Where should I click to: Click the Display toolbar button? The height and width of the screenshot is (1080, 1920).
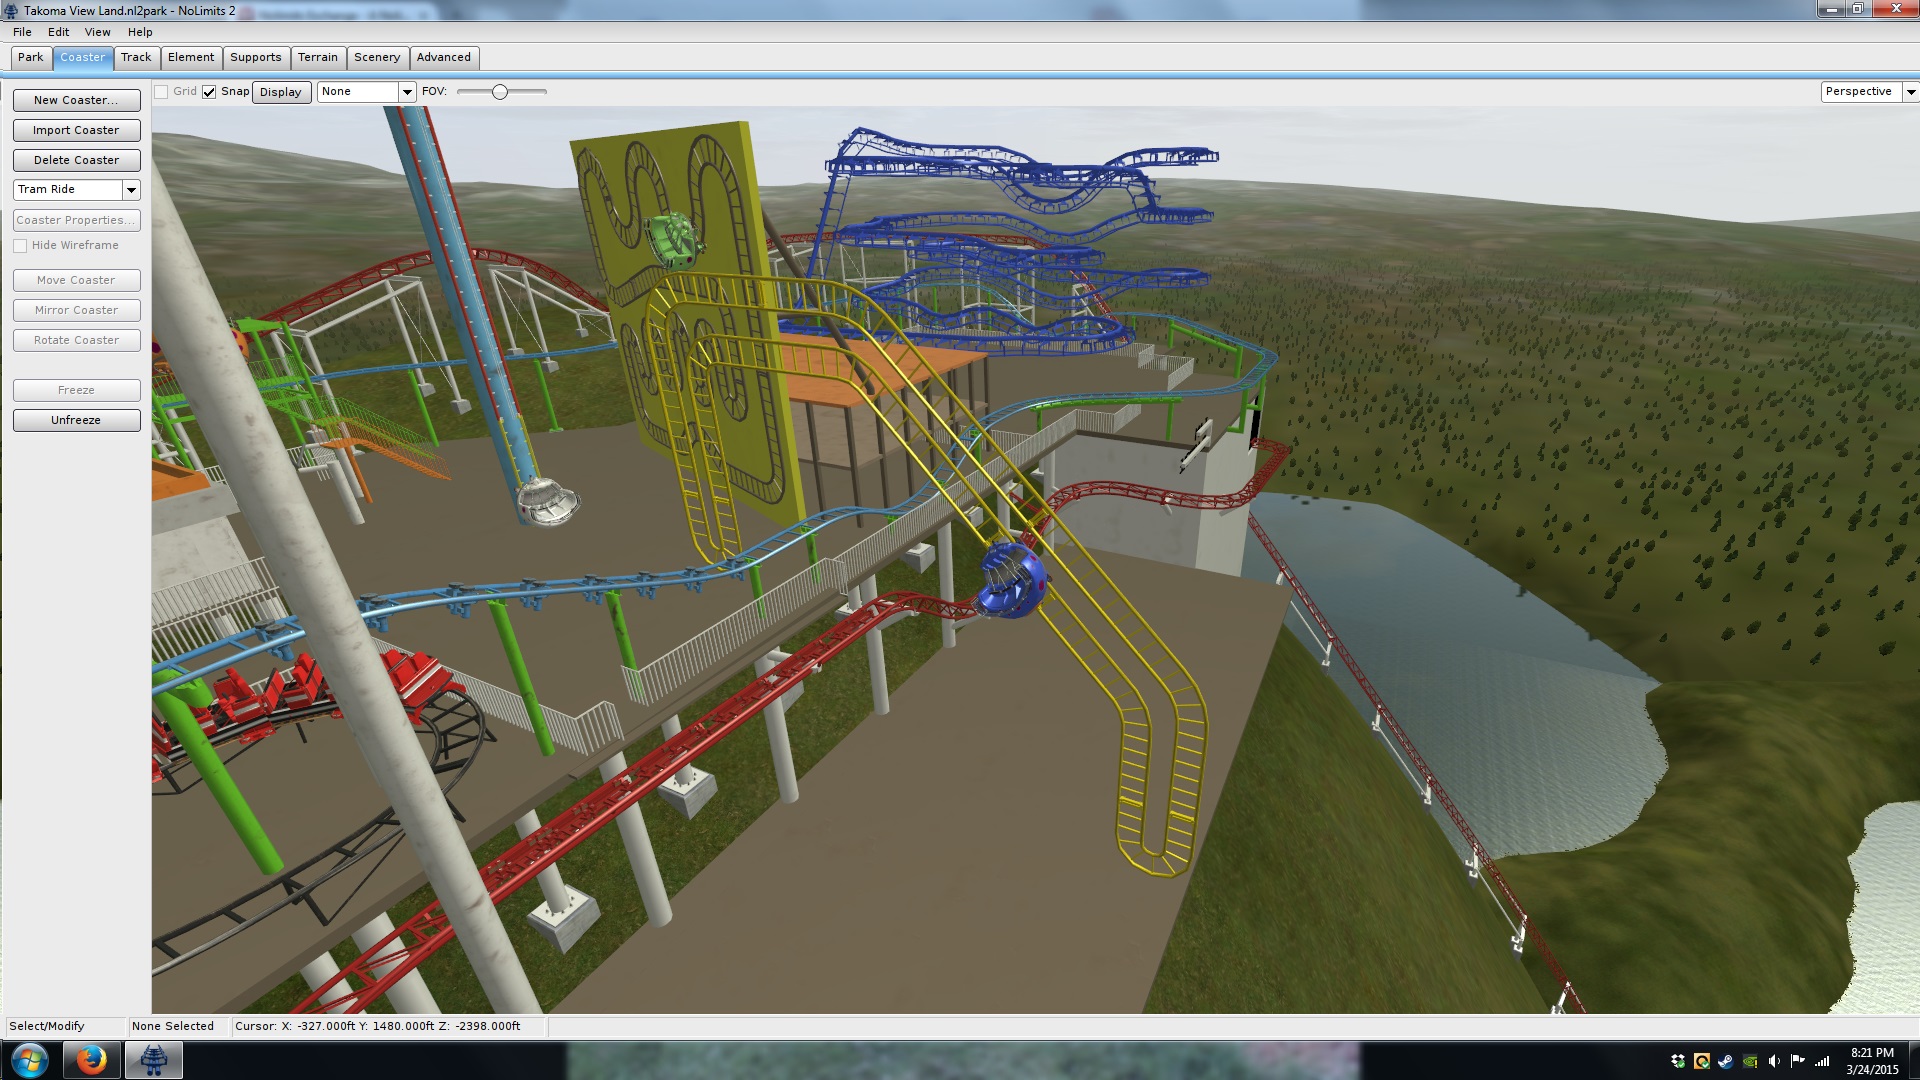(280, 92)
